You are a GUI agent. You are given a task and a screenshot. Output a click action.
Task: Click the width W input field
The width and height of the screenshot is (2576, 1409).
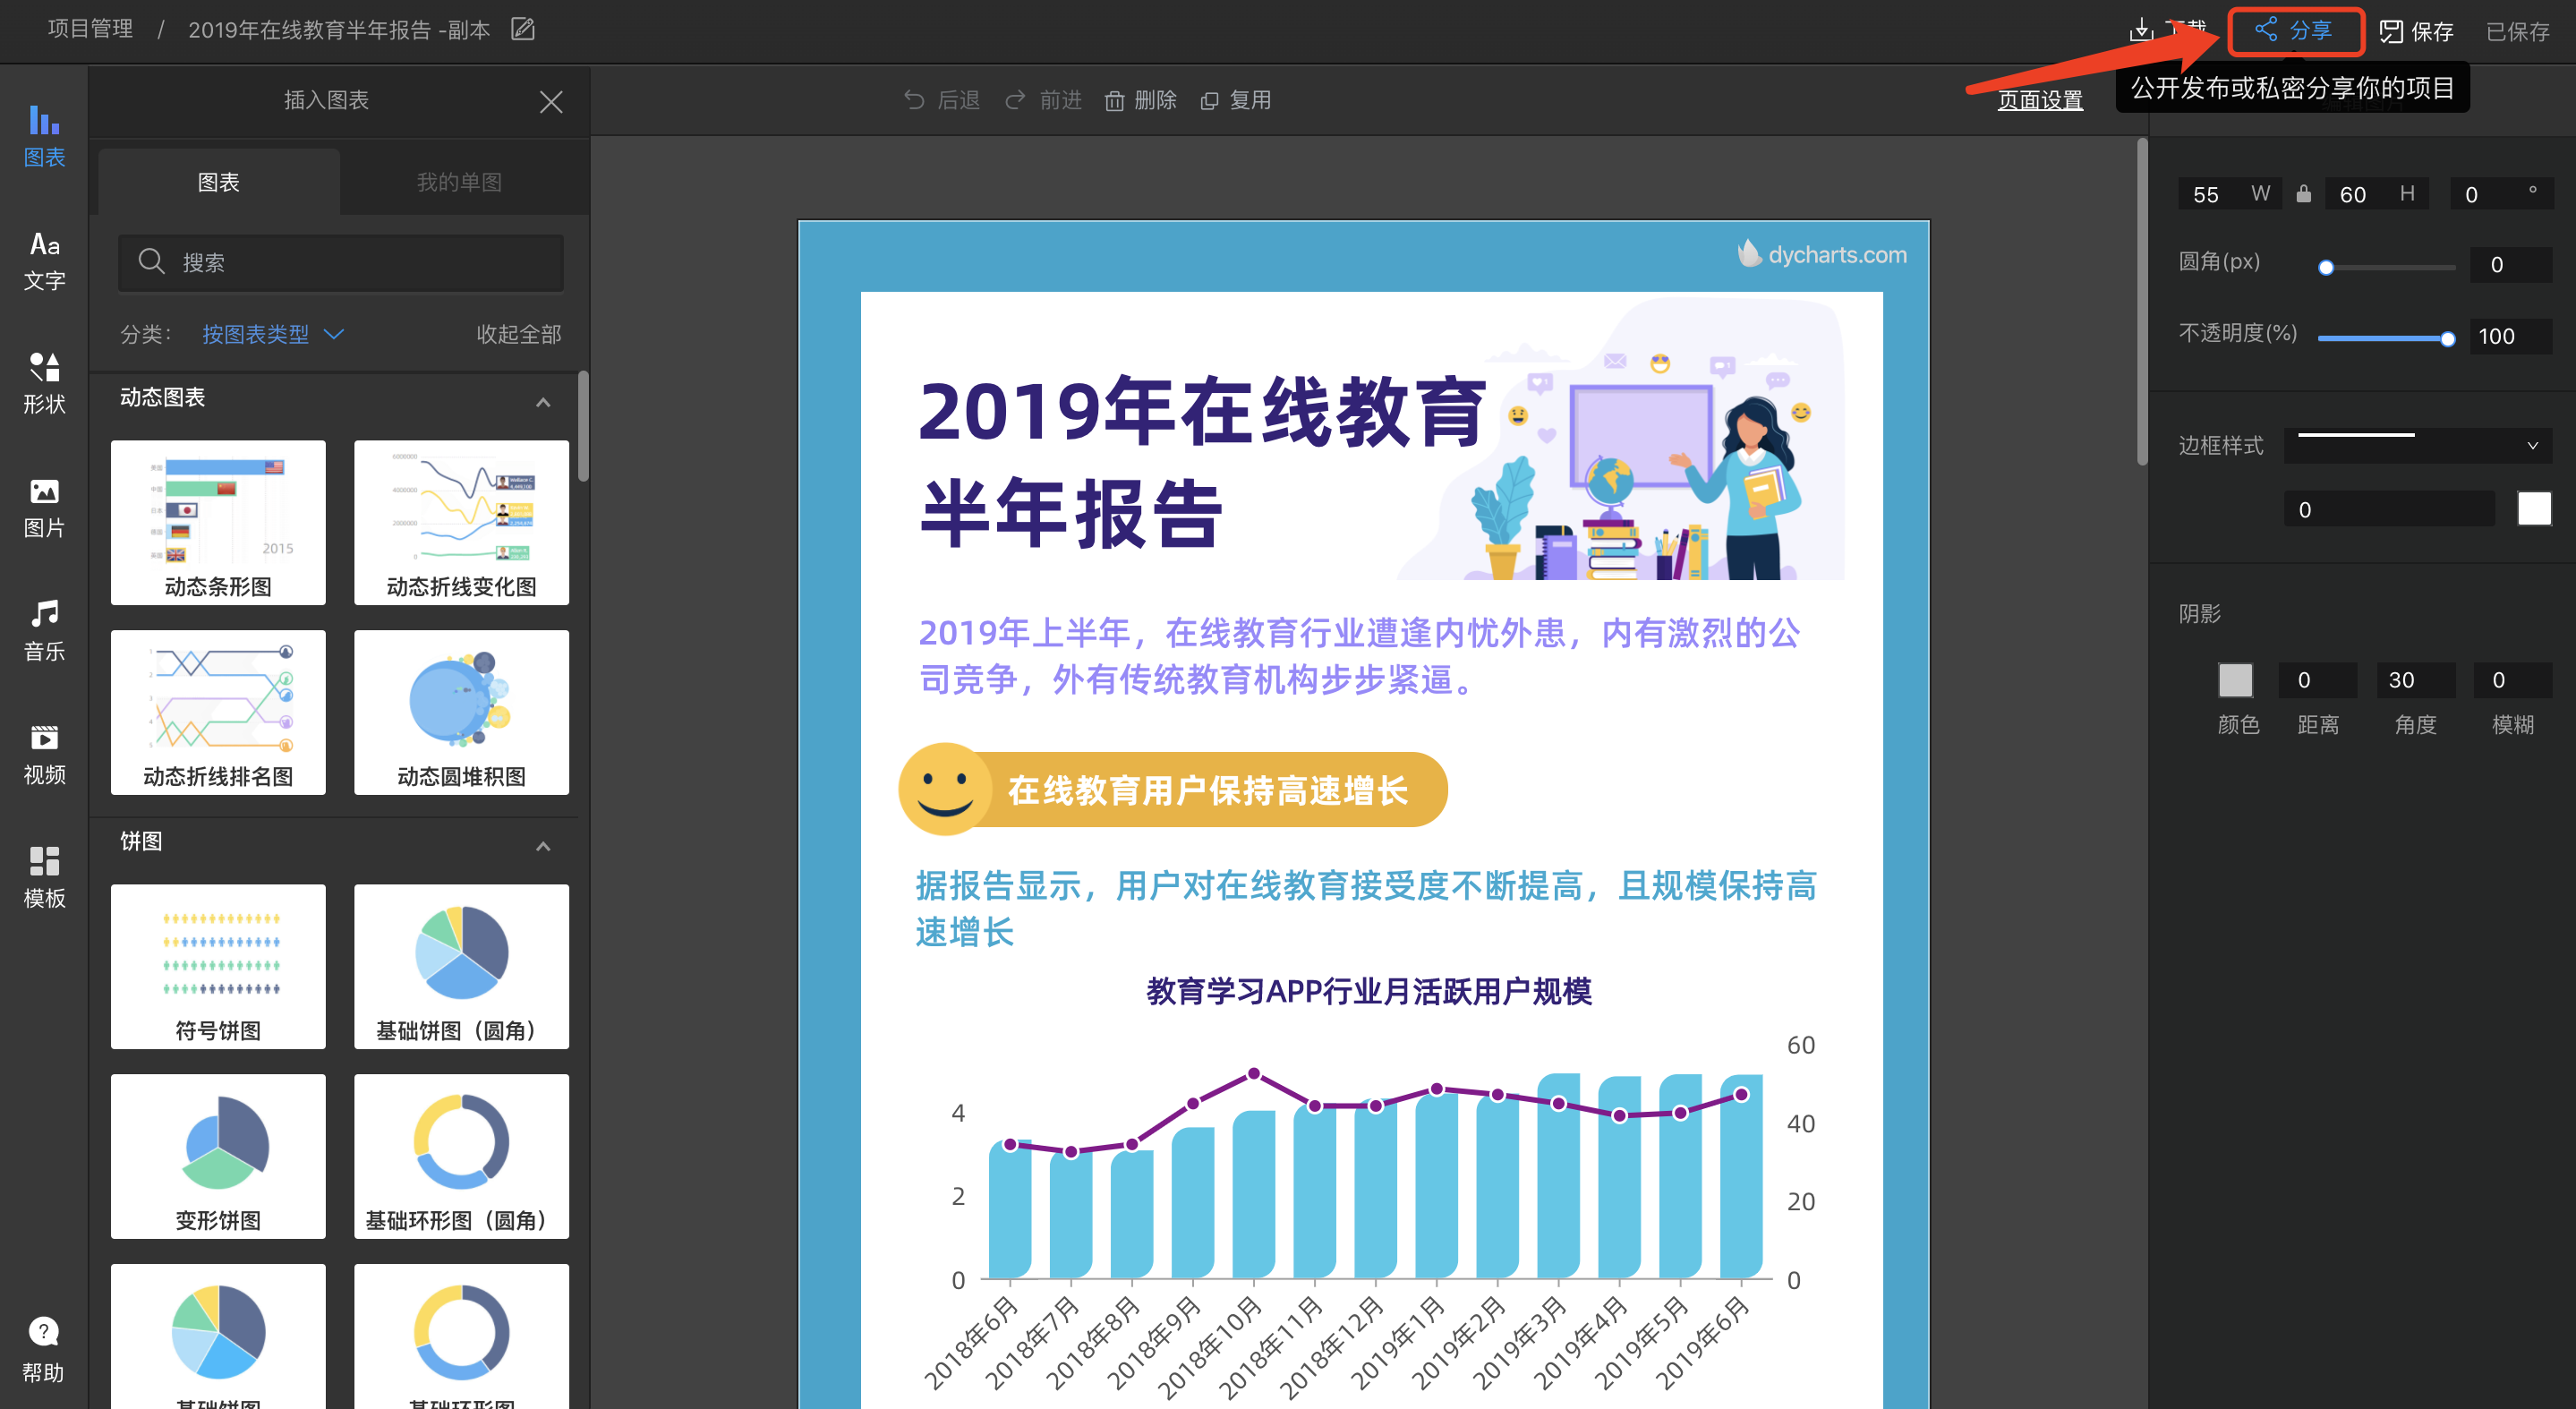click(2228, 194)
